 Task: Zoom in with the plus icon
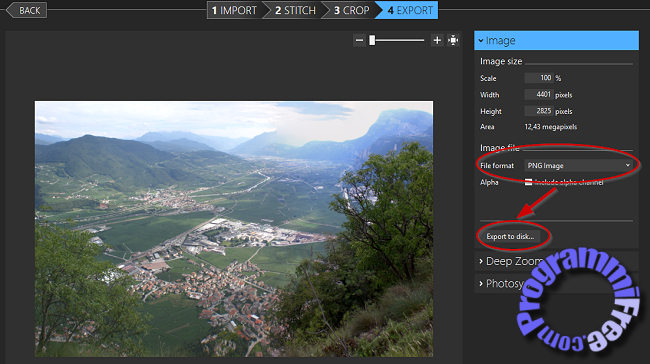click(x=437, y=40)
